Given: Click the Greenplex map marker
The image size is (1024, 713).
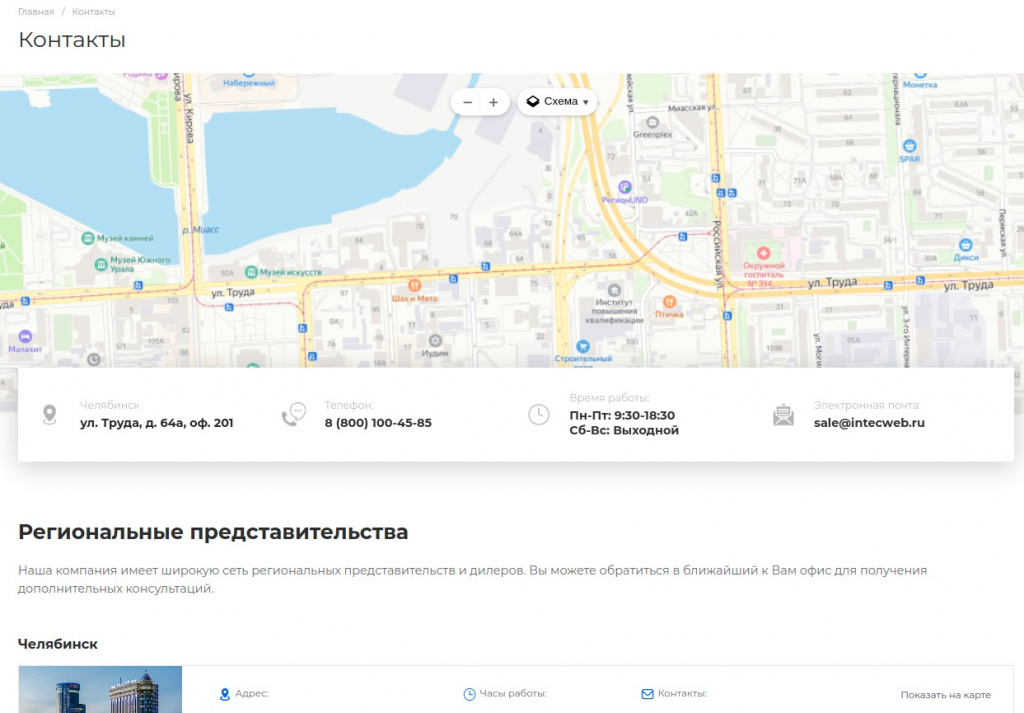Looking at the screenshot, I should [x=652, y=122].
